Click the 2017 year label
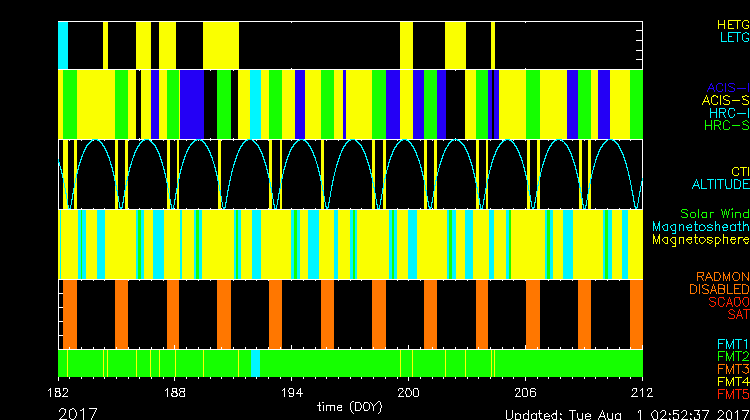This screenshot has width=750, height=420. 78,412
